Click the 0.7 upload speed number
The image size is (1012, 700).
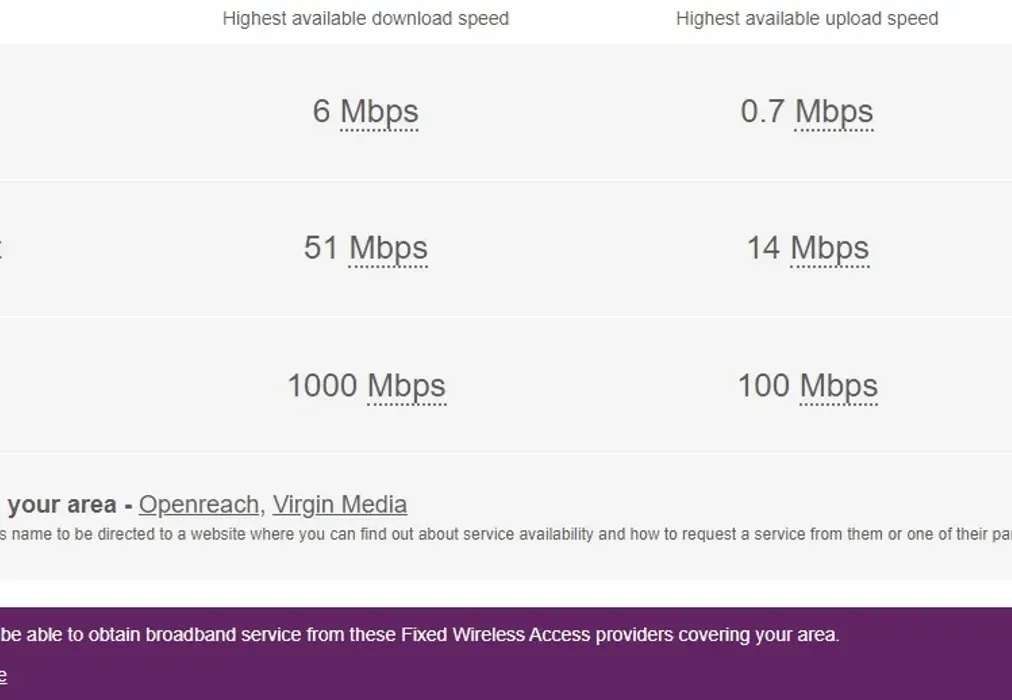point(763,112)
